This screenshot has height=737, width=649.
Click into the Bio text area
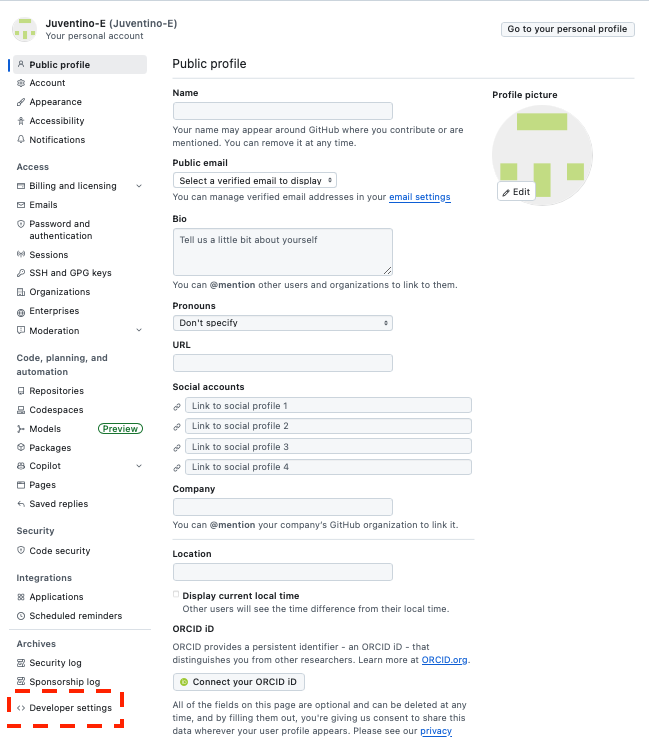point(282,251)
